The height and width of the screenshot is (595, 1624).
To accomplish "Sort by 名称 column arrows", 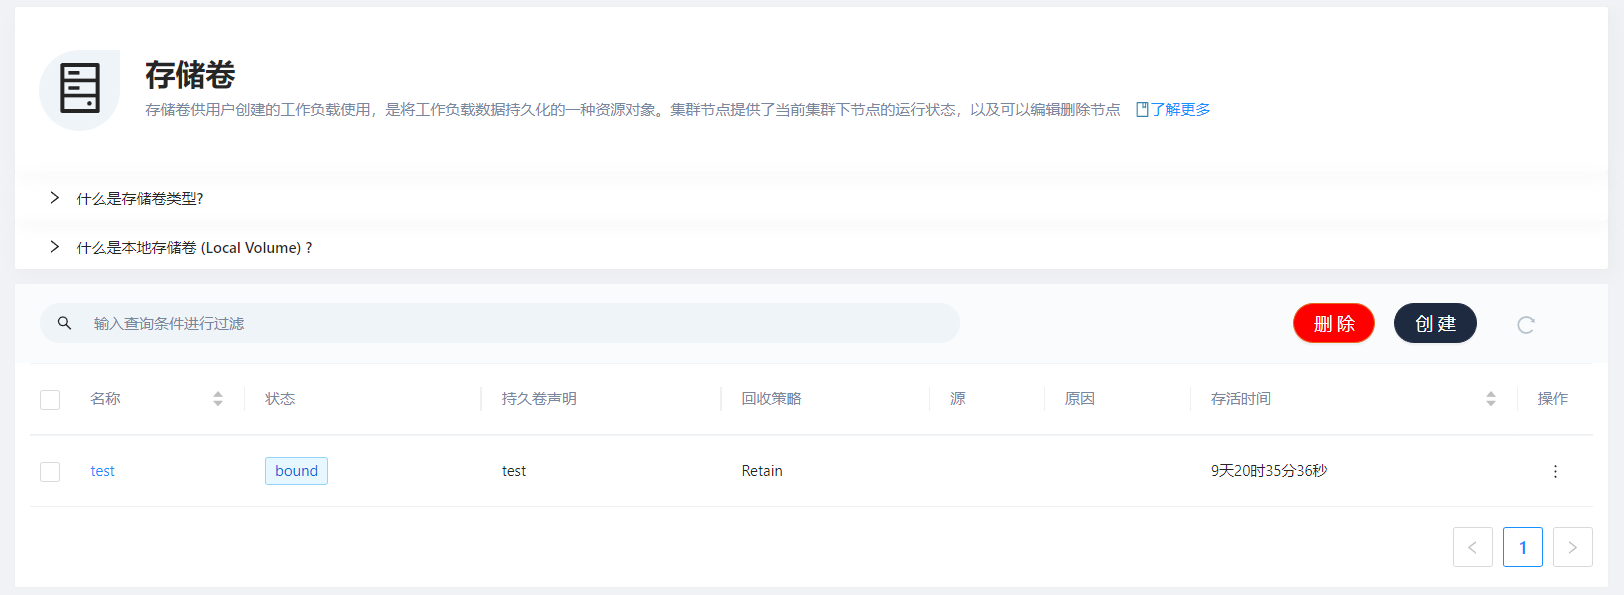I will click(218, 399).
